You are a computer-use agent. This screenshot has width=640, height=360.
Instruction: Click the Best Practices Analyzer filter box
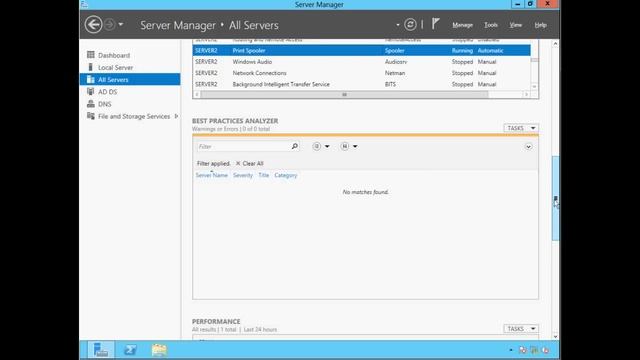[x=243, y=146]
